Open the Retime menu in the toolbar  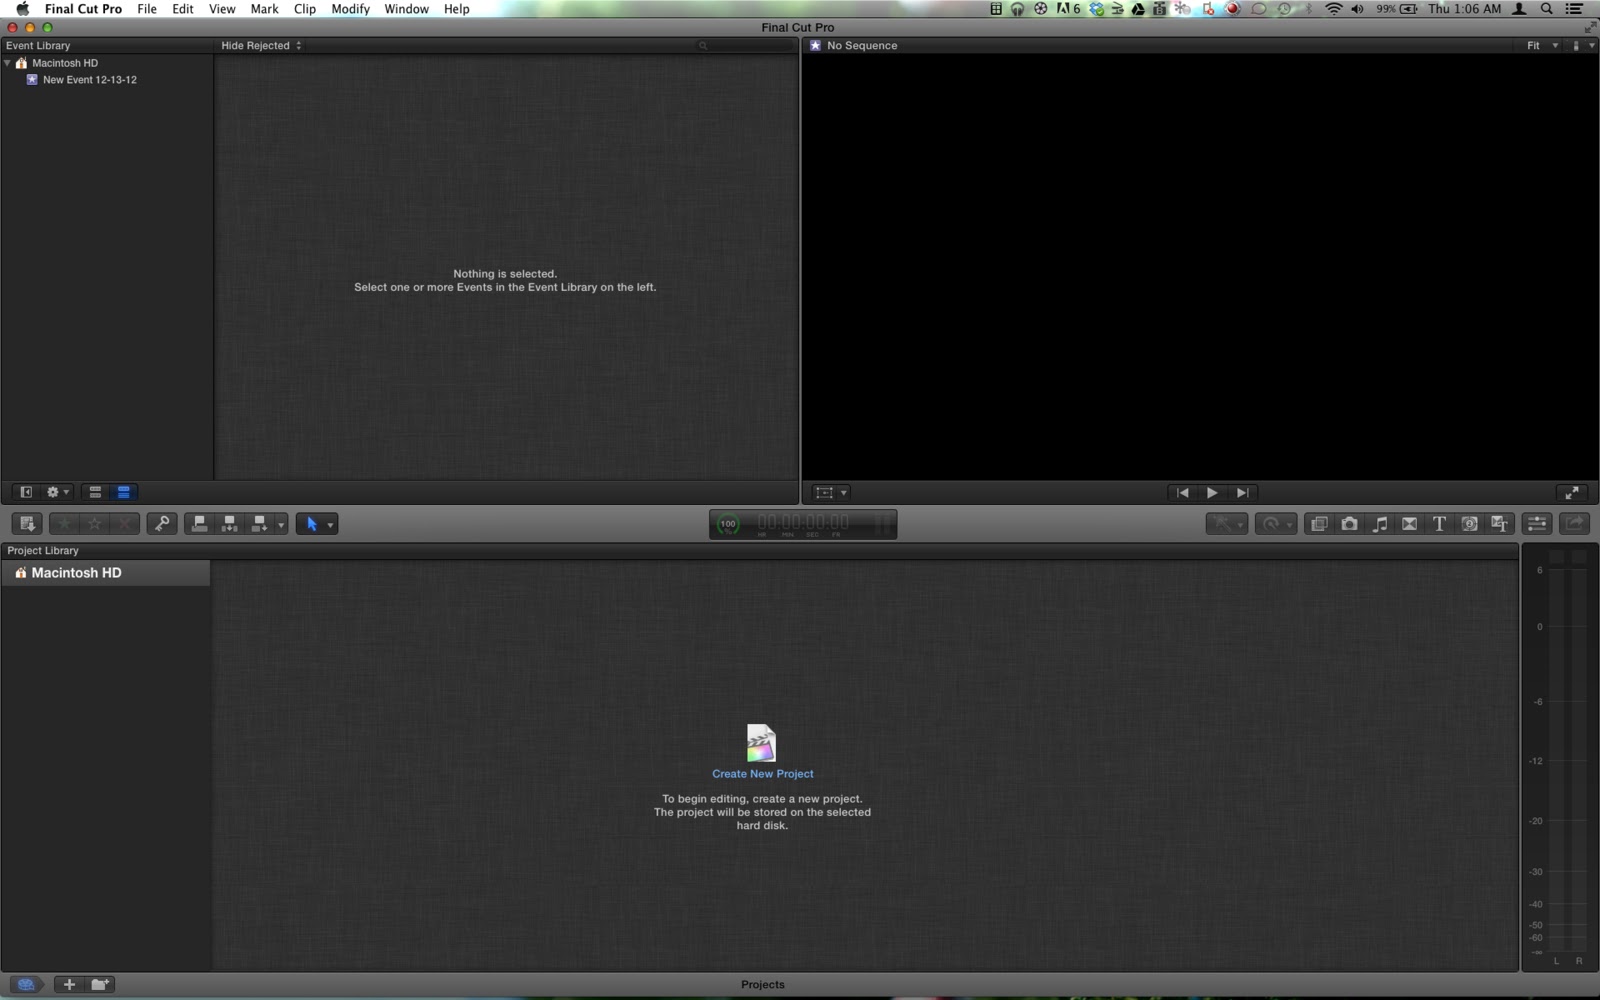[1275, 524]
